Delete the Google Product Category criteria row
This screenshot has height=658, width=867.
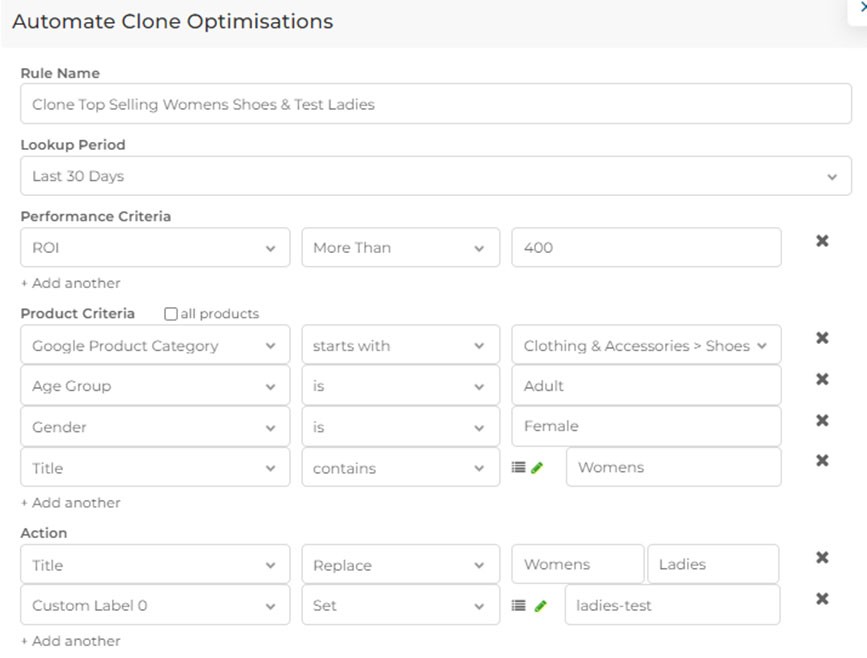pos(822,337)
